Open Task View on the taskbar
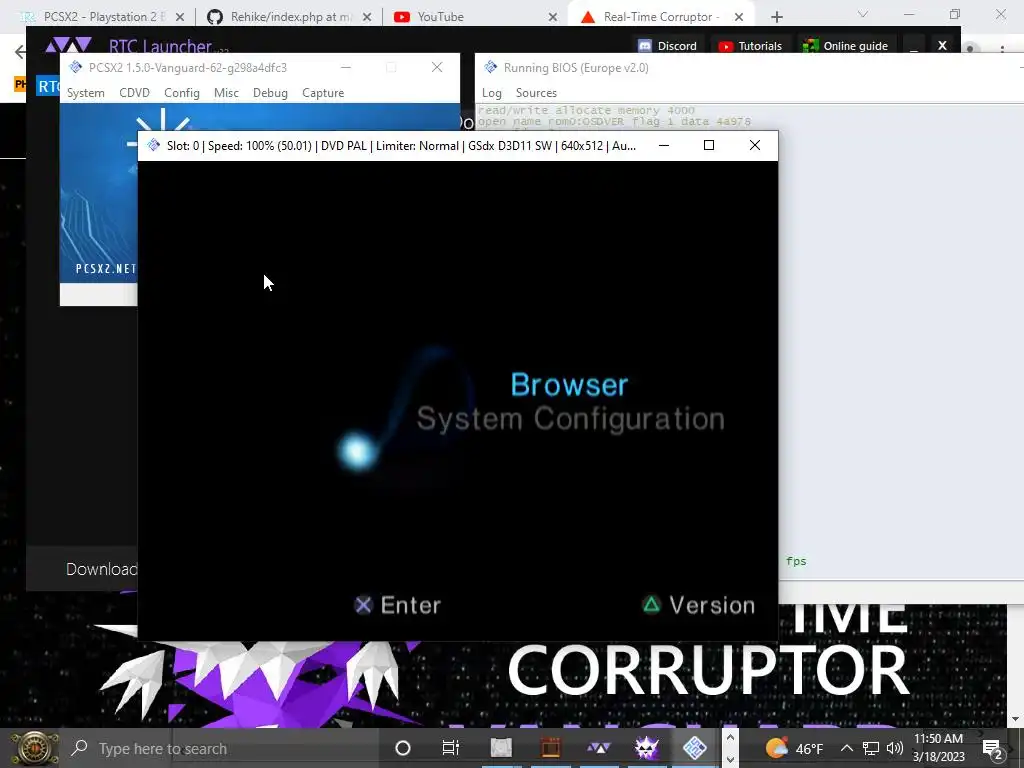Viewport: 1024px width, 768px height. tap(451, 748)
